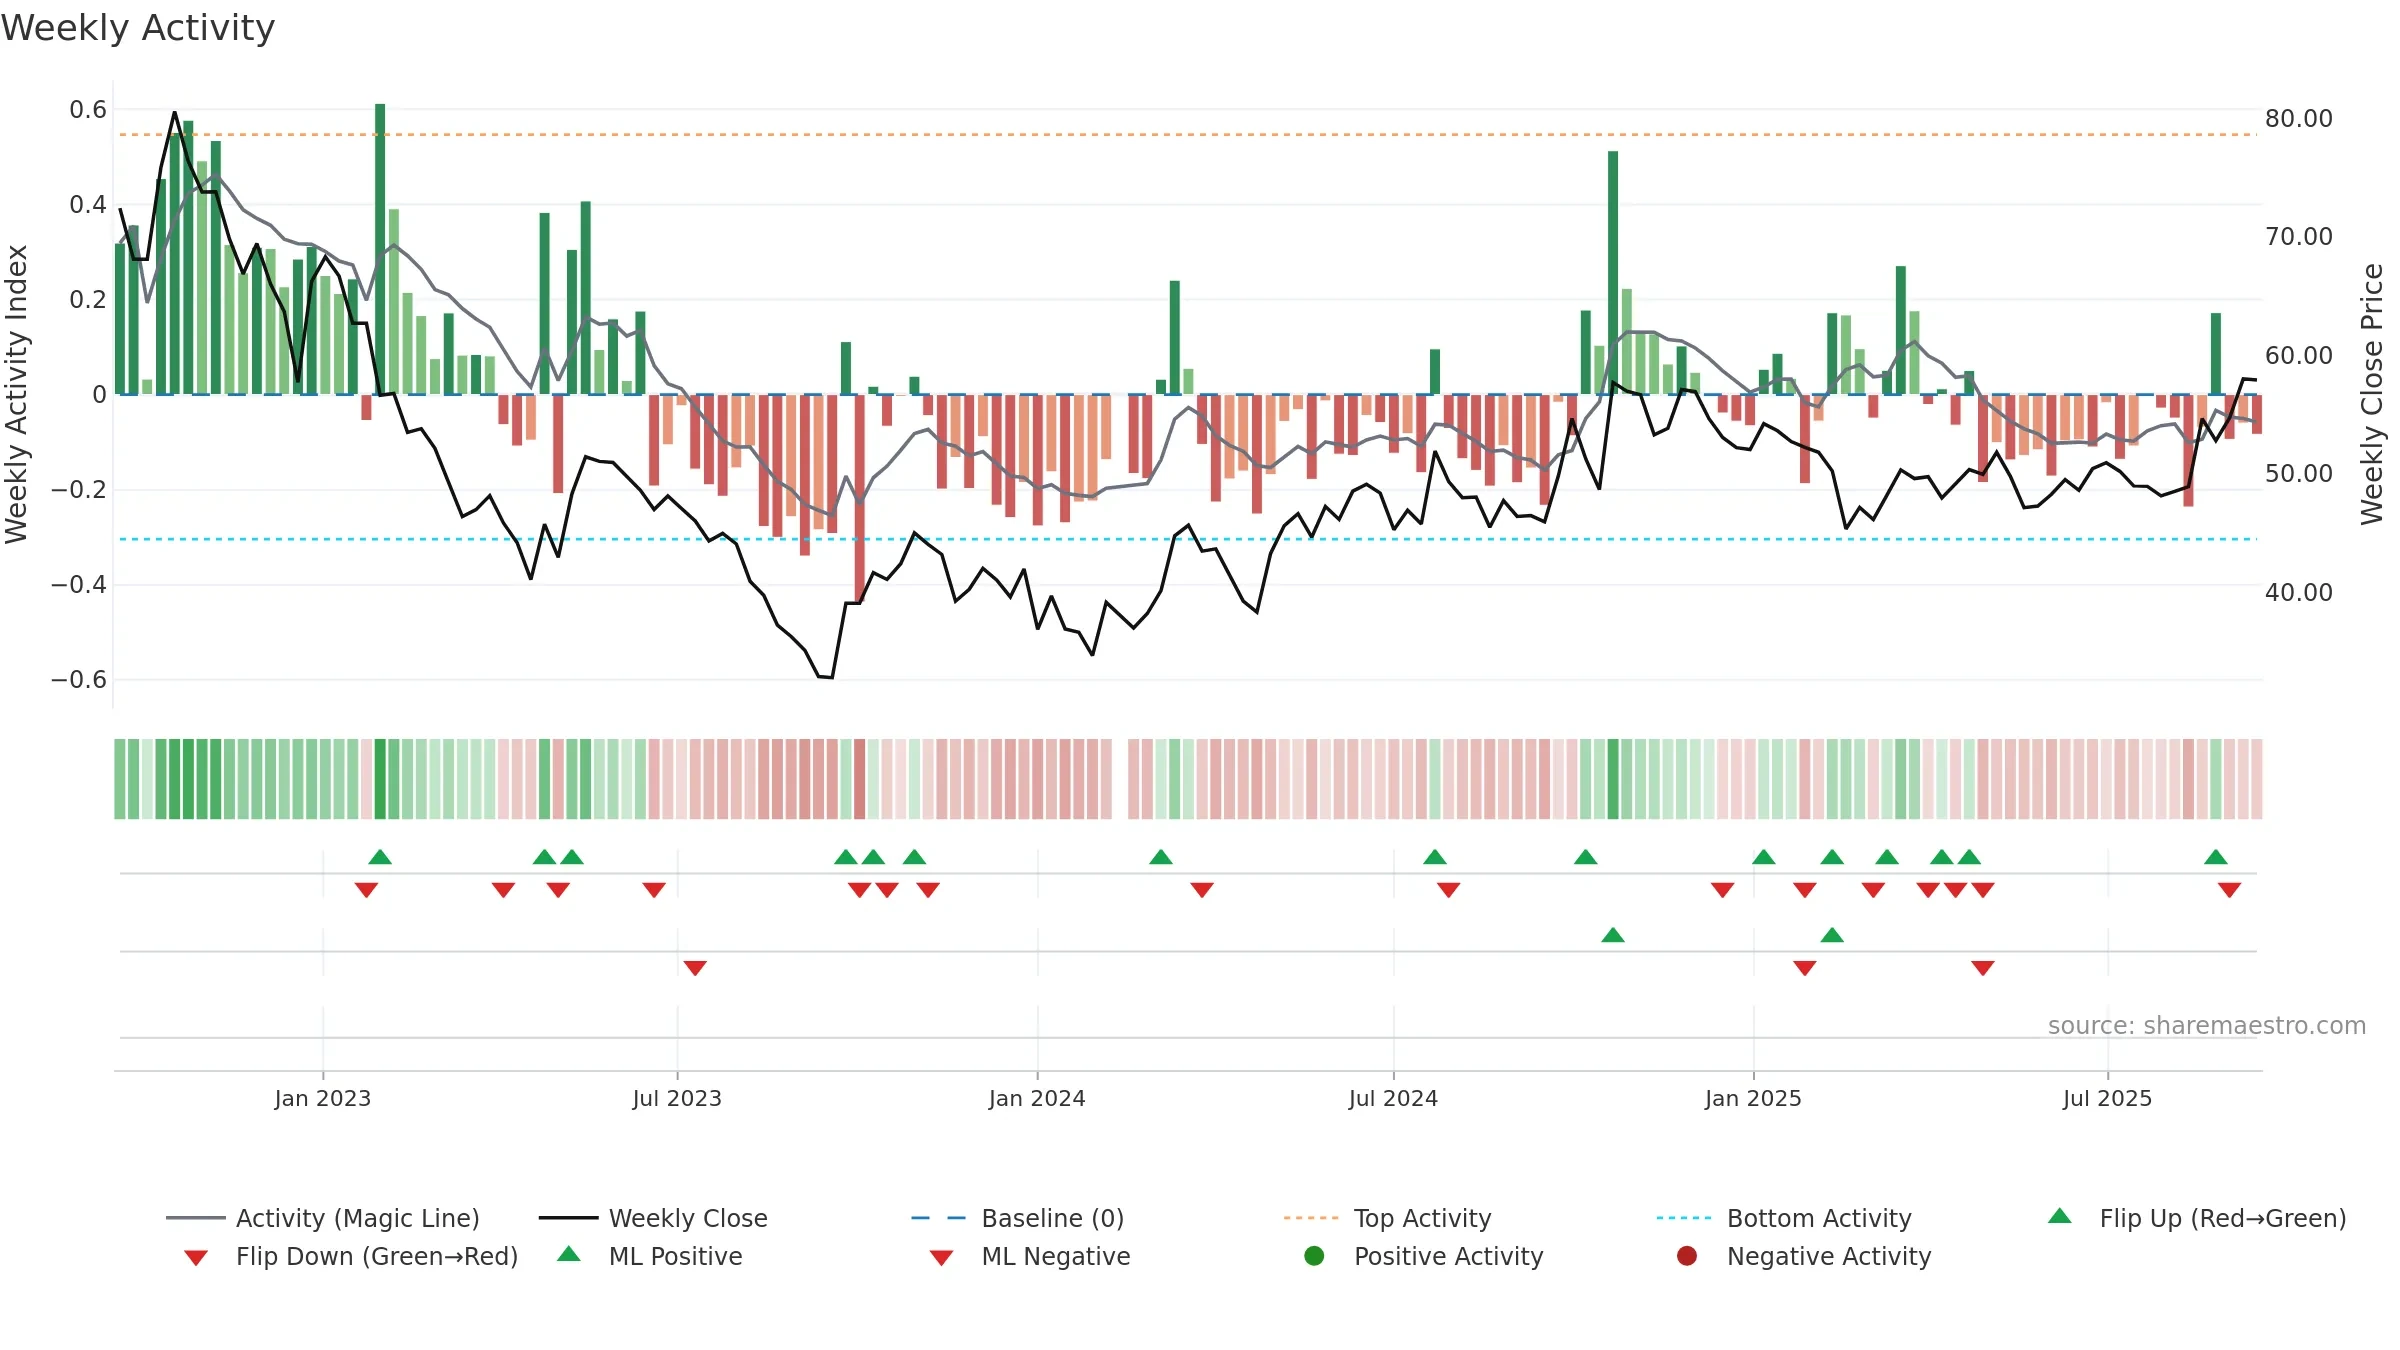Screen dimensions: 2400x1350
Task: Click the Flip Up marker just after Jul 2024
Action: (x=1435, y=857)
